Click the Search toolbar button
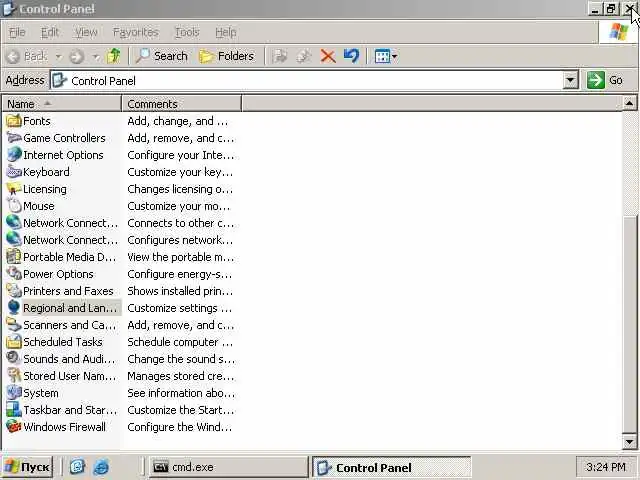The height and width of the screenshot is (480, 640). (162, 56)
